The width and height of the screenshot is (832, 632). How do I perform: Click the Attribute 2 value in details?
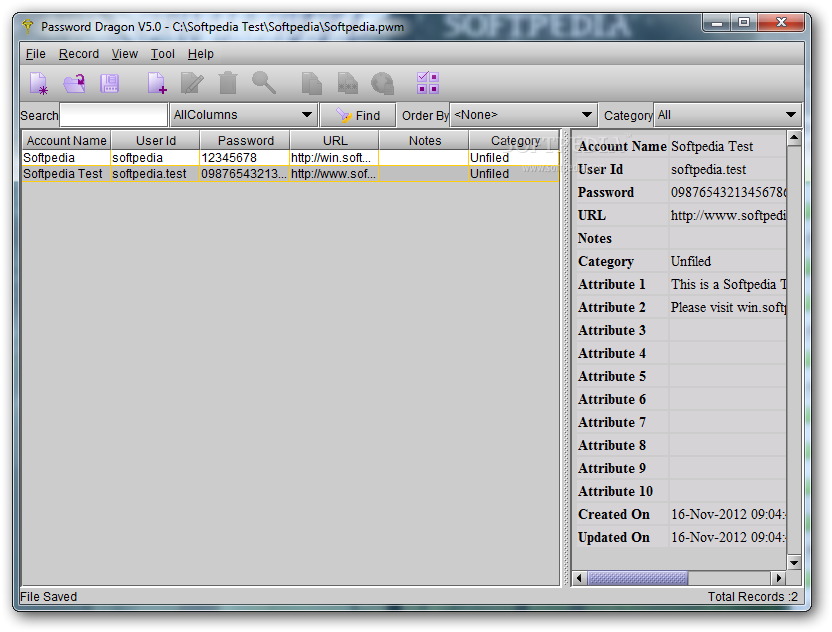coord(728,307)
